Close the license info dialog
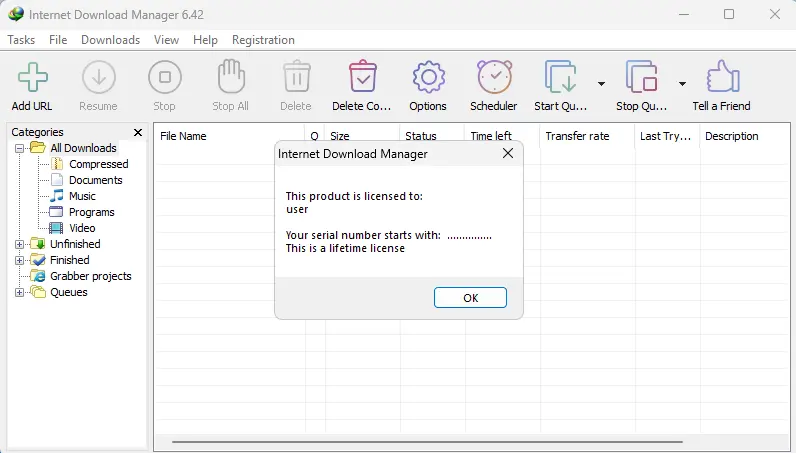The image size is (796, 453). (508, 153)
